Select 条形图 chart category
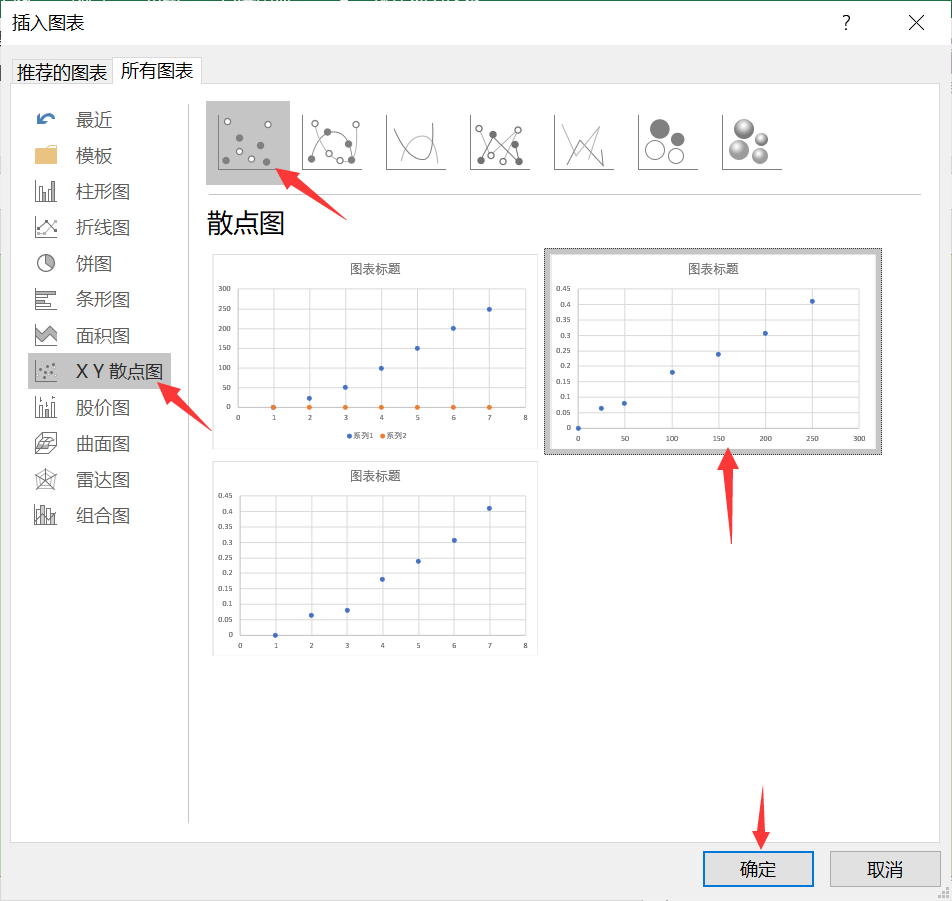Viewport: 952px width, 901px height. pos(99,299)
